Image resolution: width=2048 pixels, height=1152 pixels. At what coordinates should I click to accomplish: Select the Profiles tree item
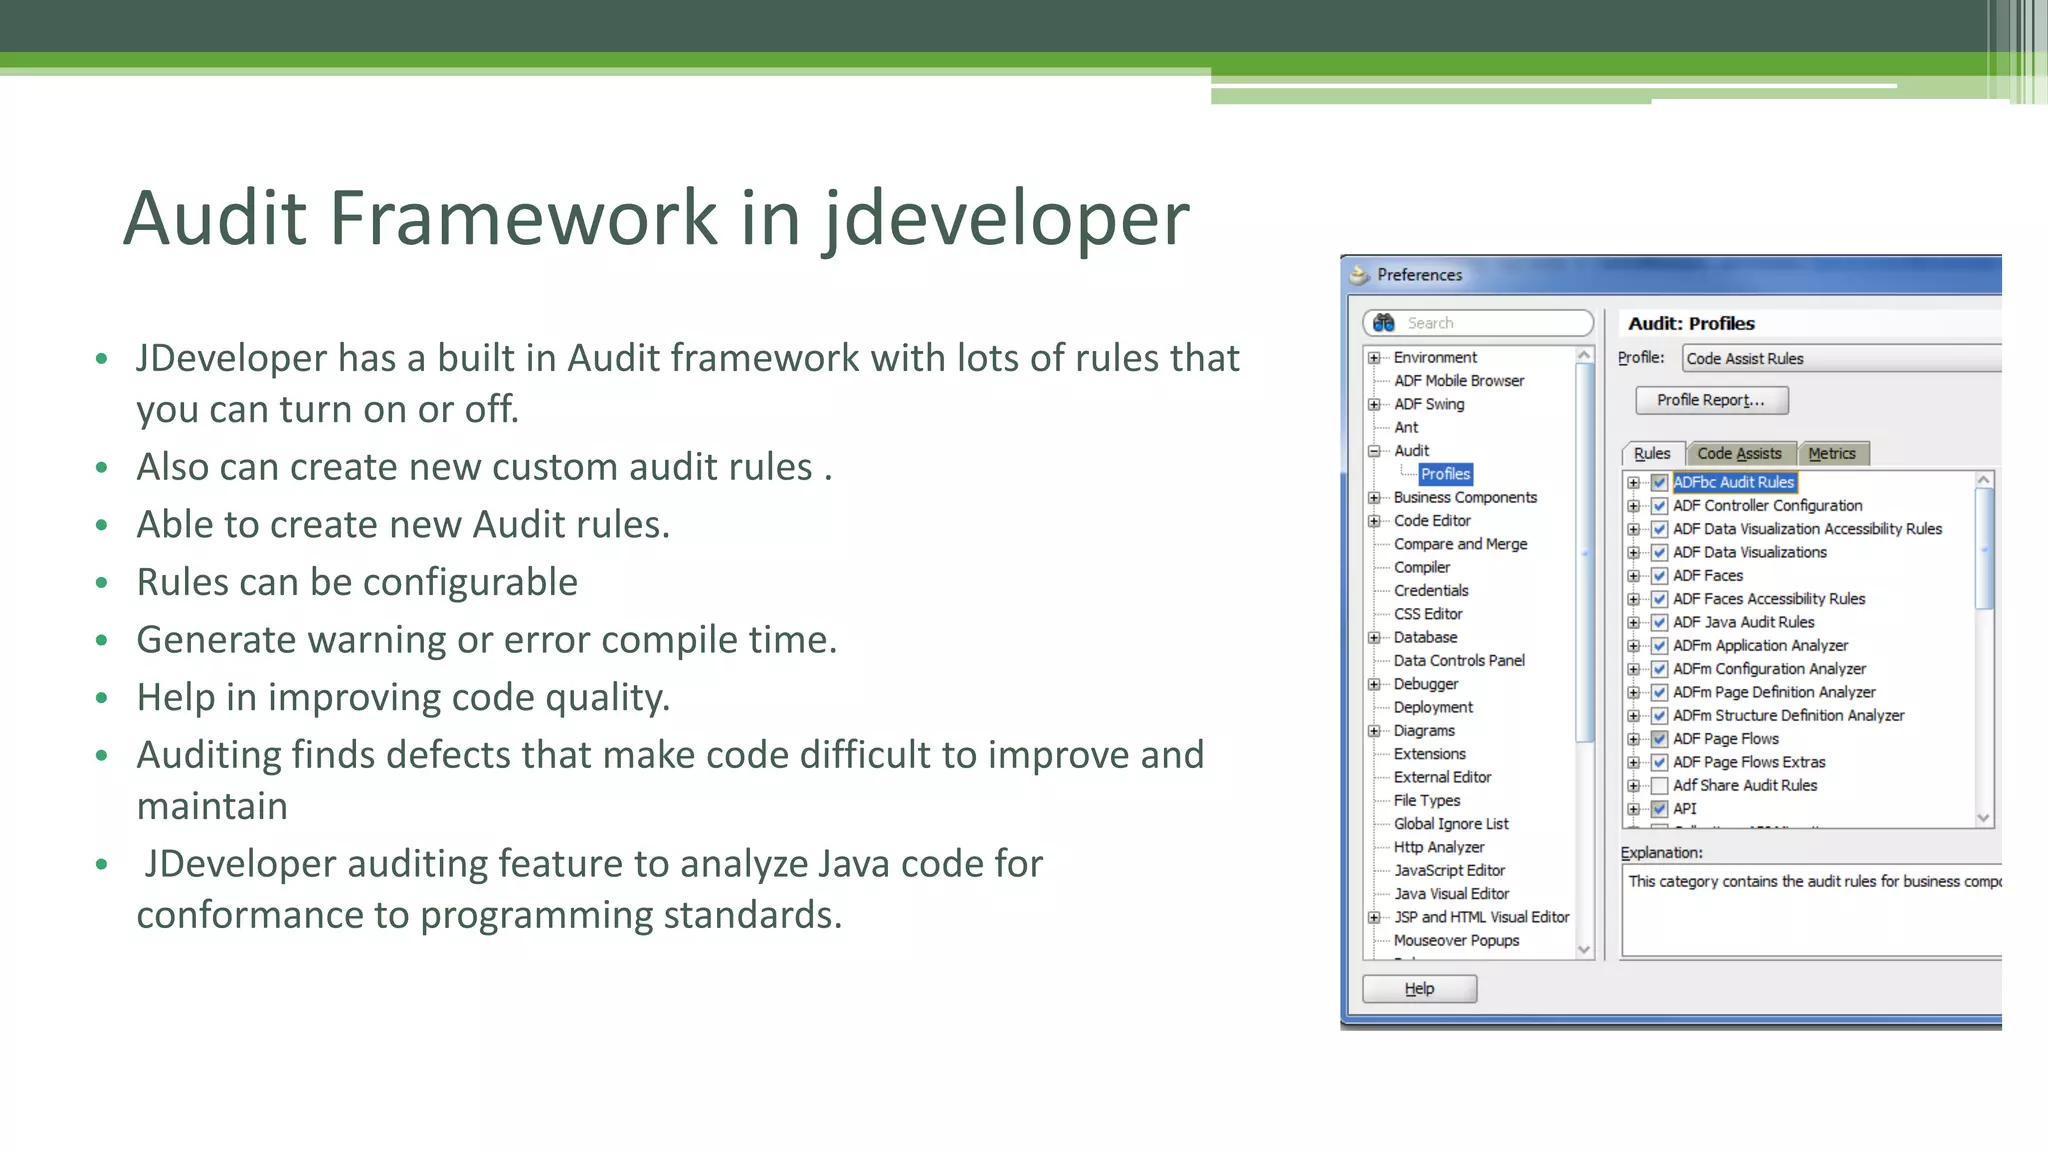click(x=1445, y=474)
